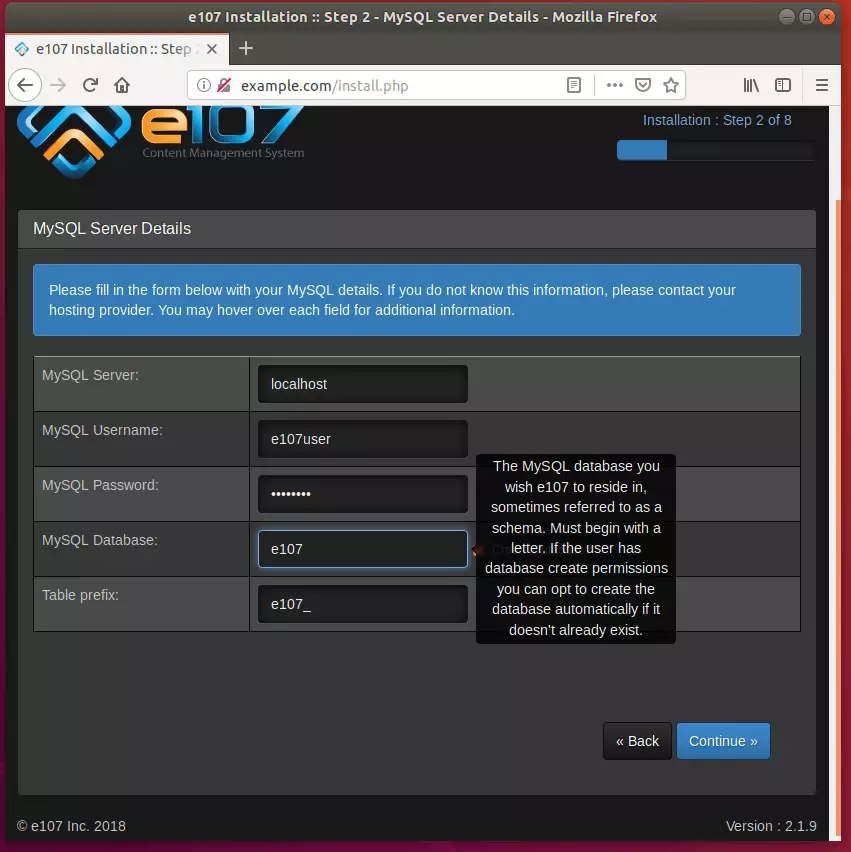
Task: Select the e107 Installation tab
Action: [117, 49]
